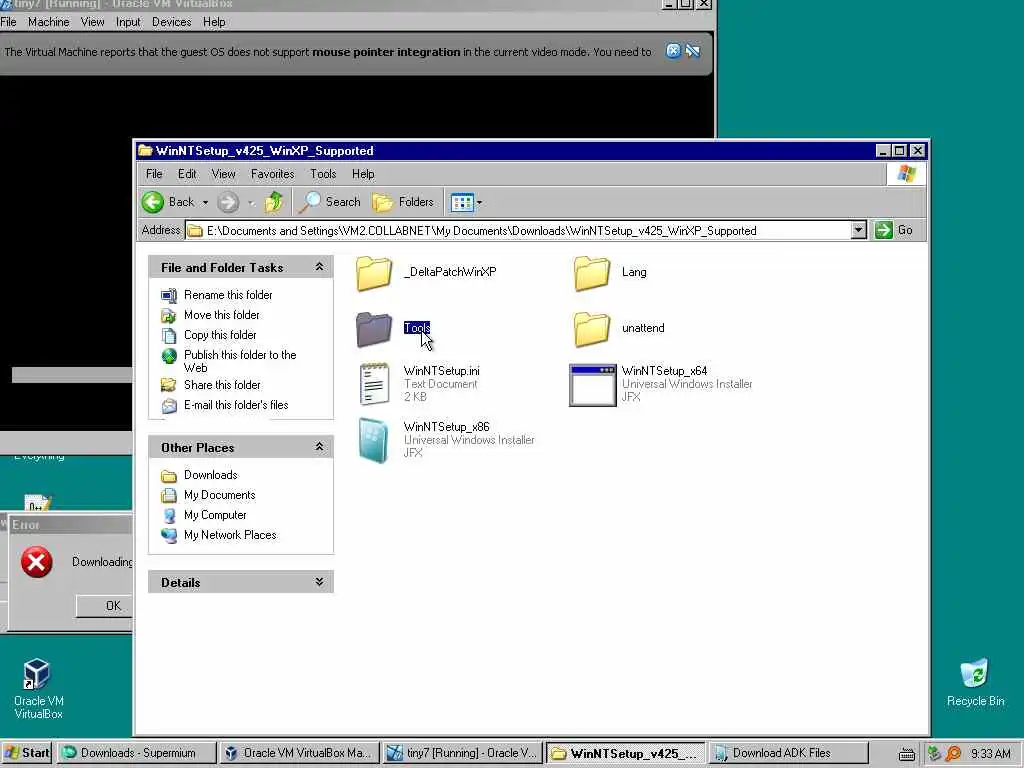Expand the Address bar dropdown
Screen dimensions: 1024x768
[858, 230]
